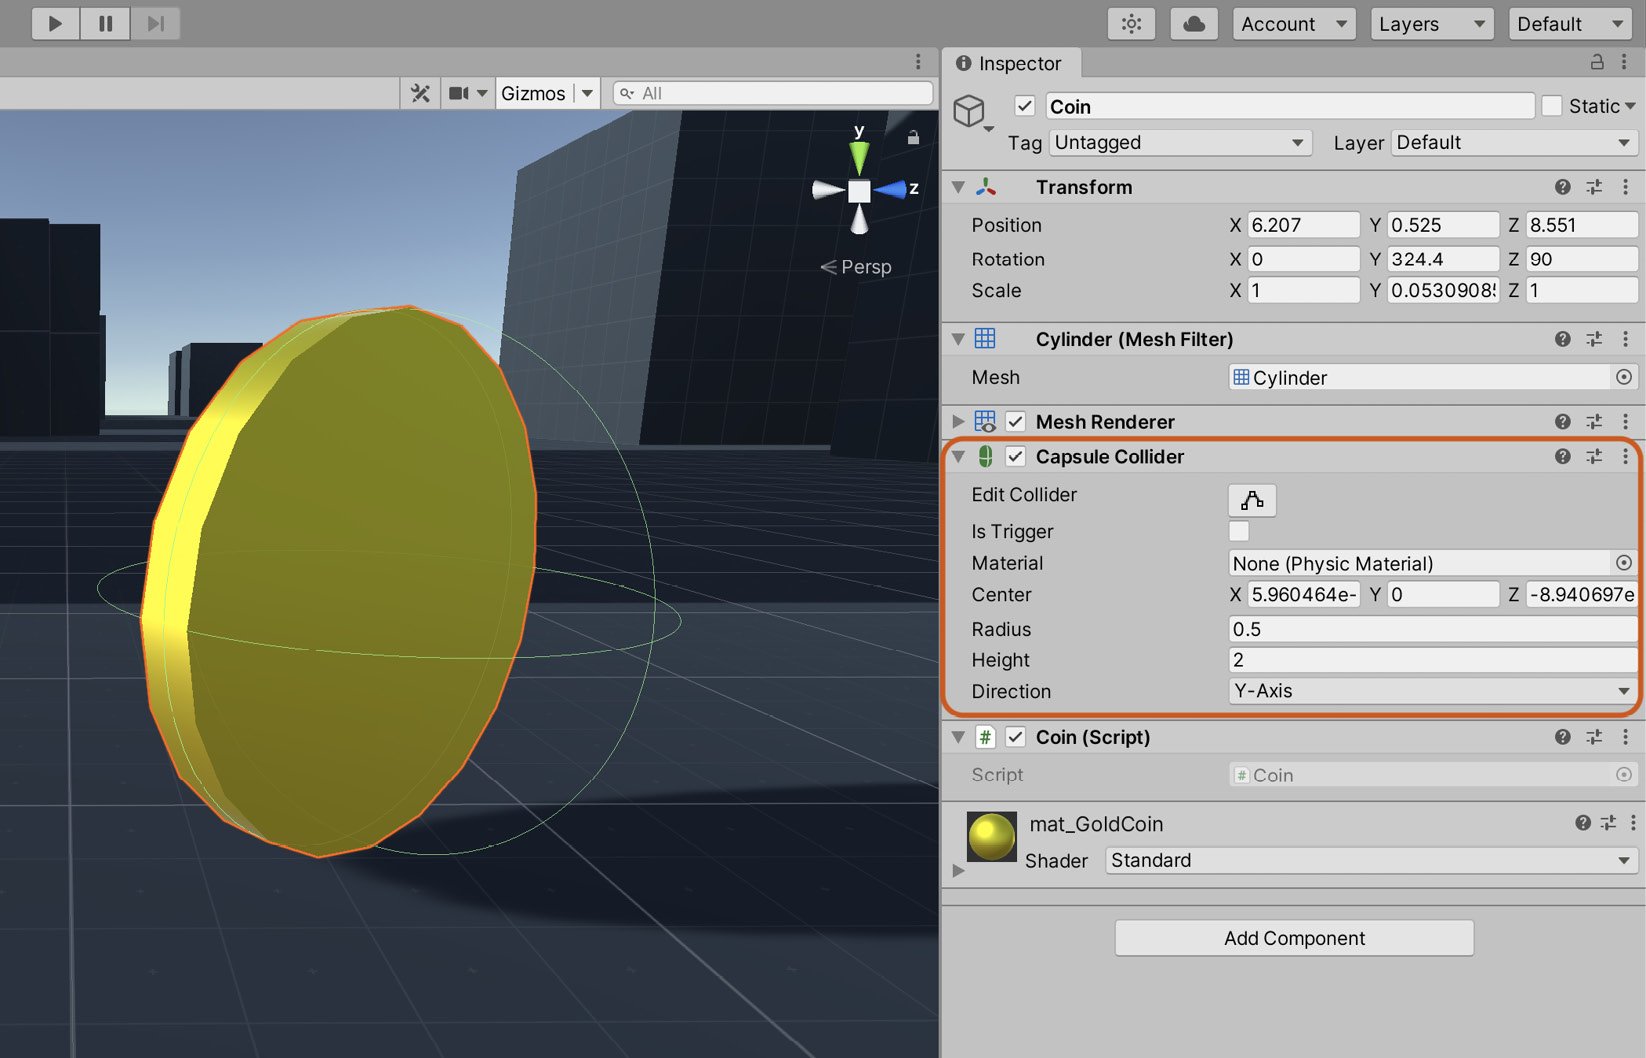Toggle Mesh Renderer enabled checkbox
Image resolution: width=1646 pixels, height=1058 pixels.
[x=1015, y=421]
